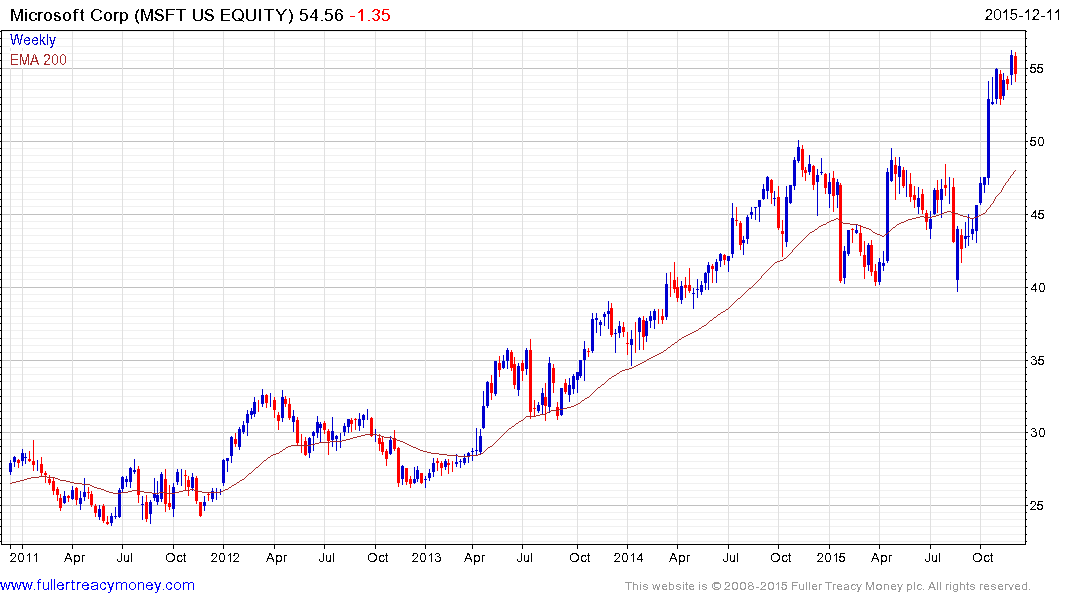Click the 2015 year label on time axis
Image resolution: width=1075 pixels, height=600 pixels.
pos(831,557)
